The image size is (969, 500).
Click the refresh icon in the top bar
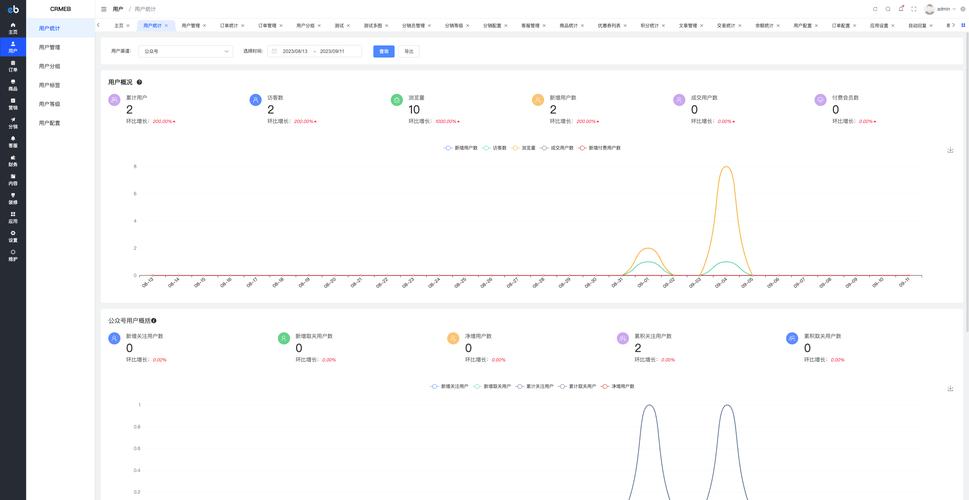(875, 9)
